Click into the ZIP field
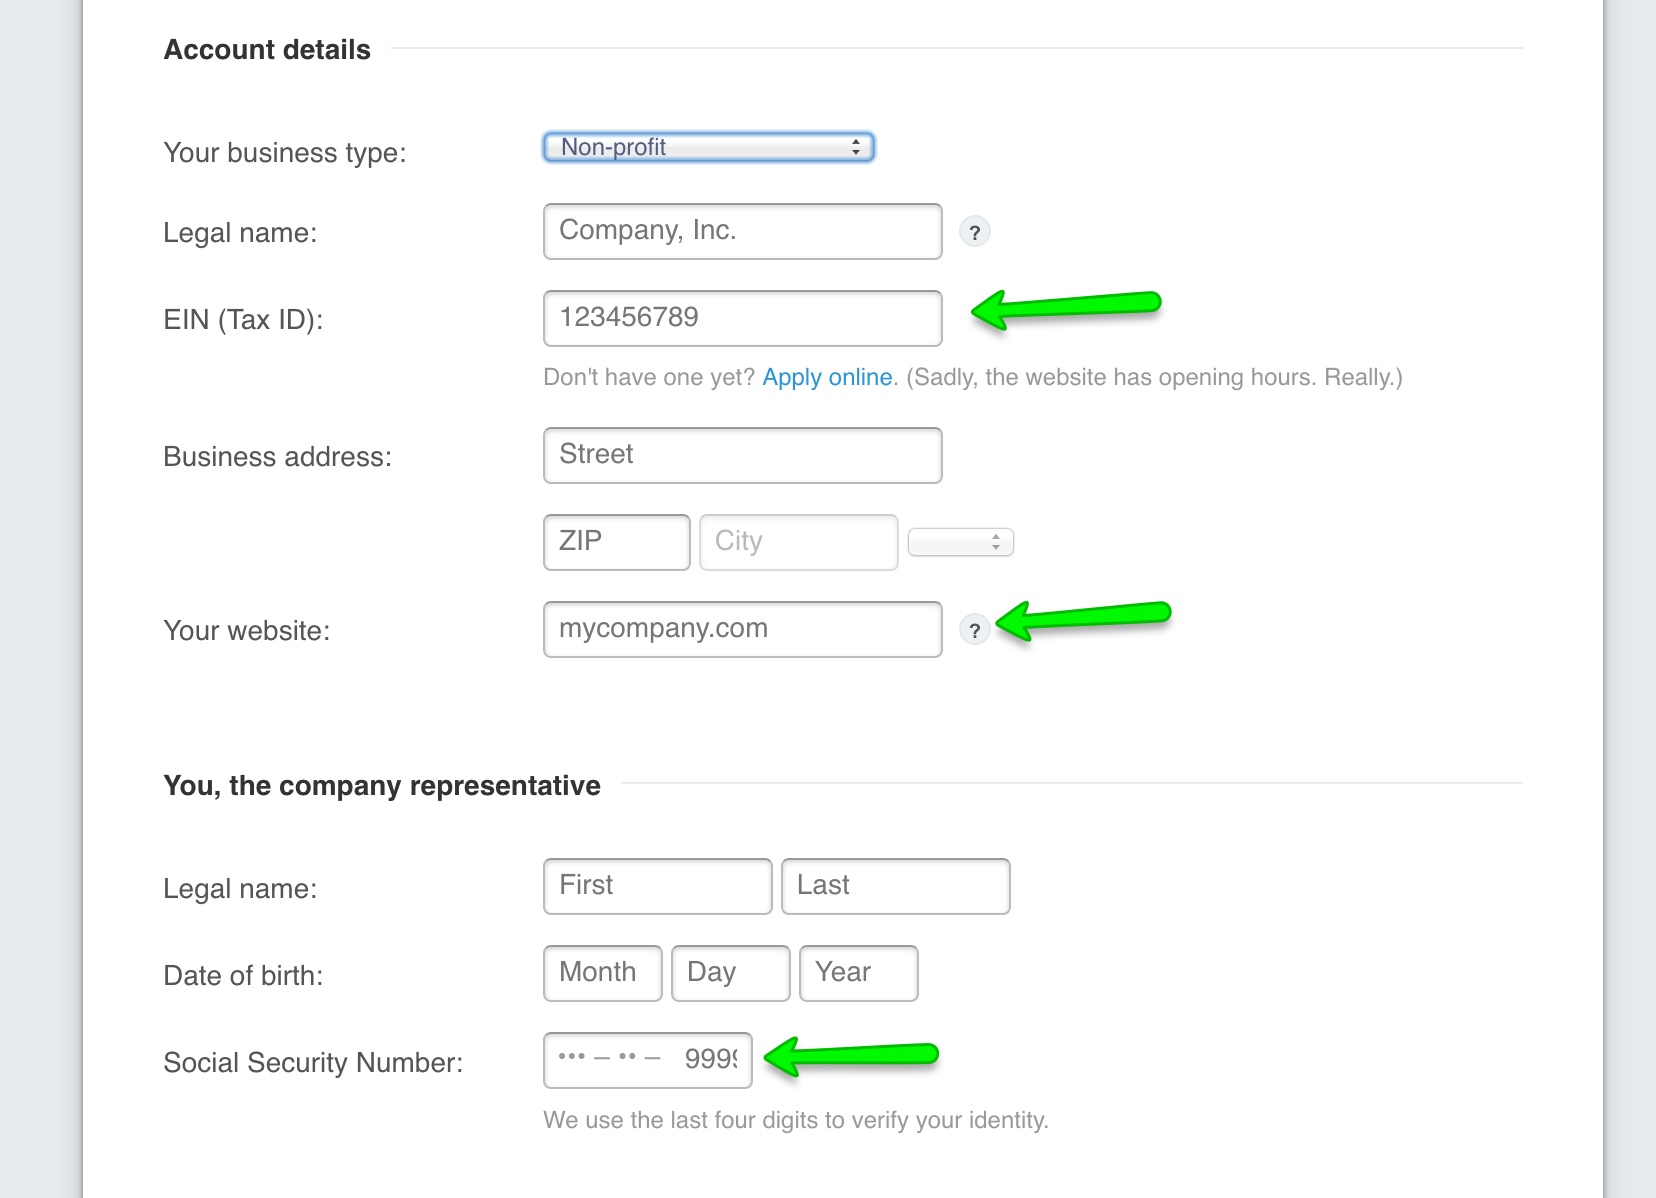The width and height of the screenshot is (1656, 1198). [617, 542]
